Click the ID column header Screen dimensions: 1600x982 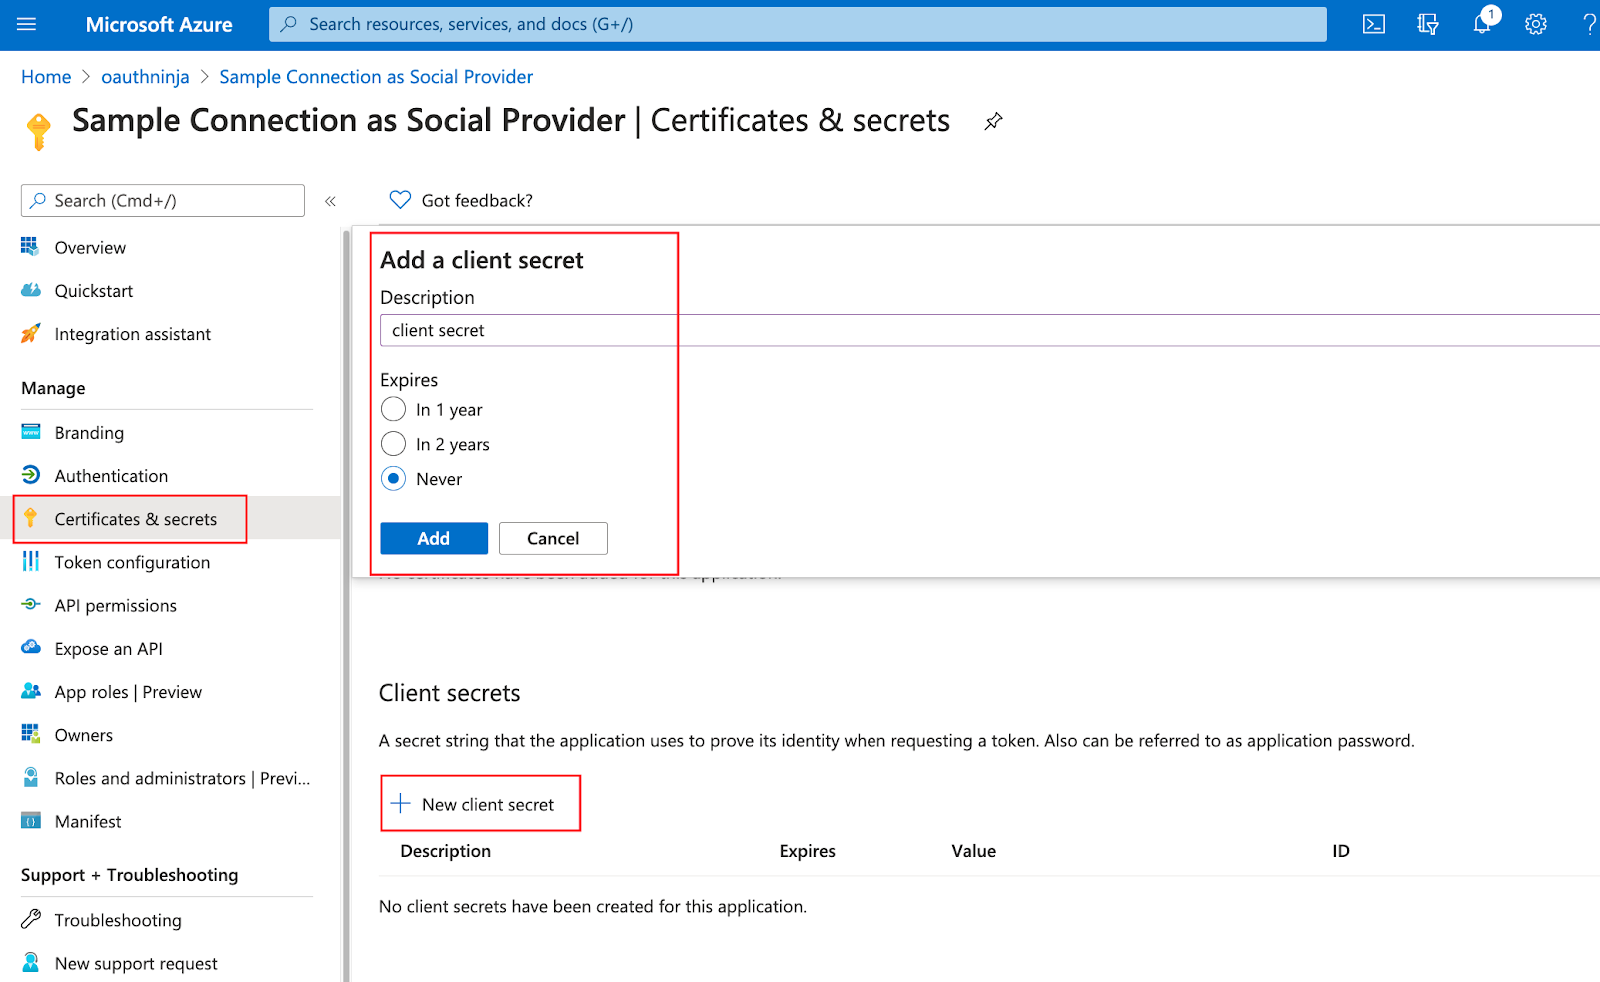1340,851
